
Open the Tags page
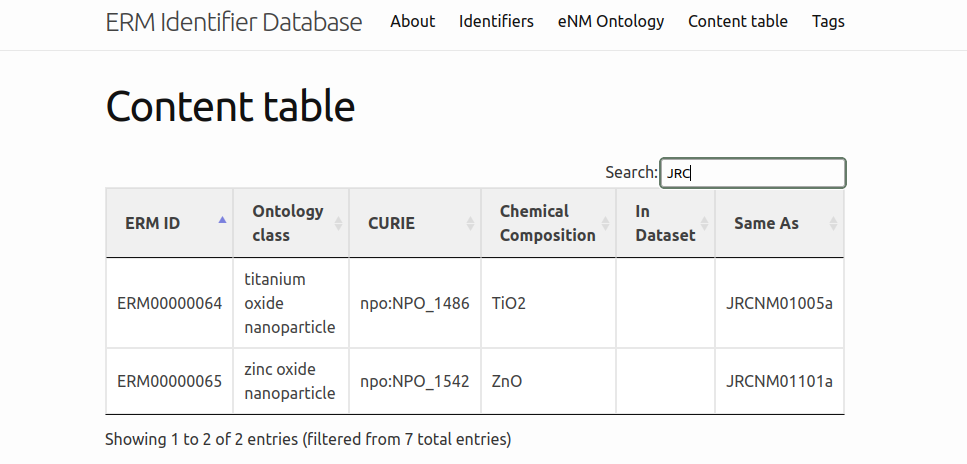click(828, 21)
